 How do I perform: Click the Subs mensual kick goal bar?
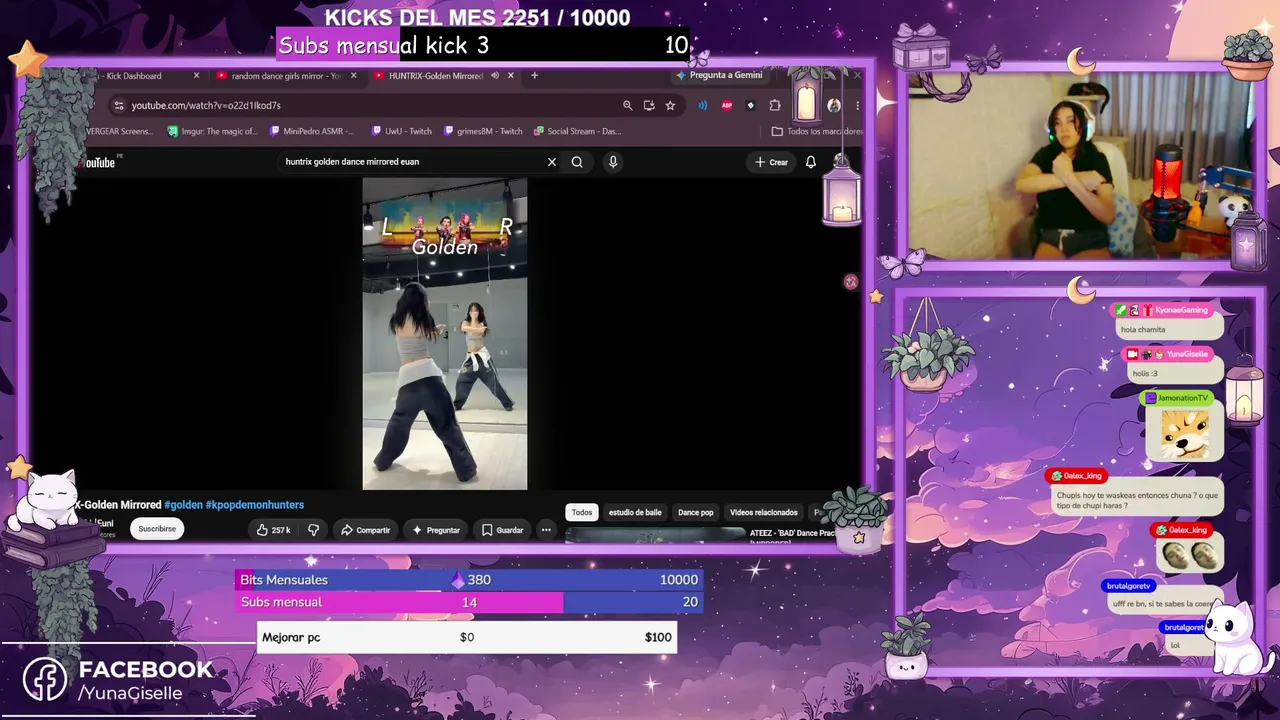(483, 45)
